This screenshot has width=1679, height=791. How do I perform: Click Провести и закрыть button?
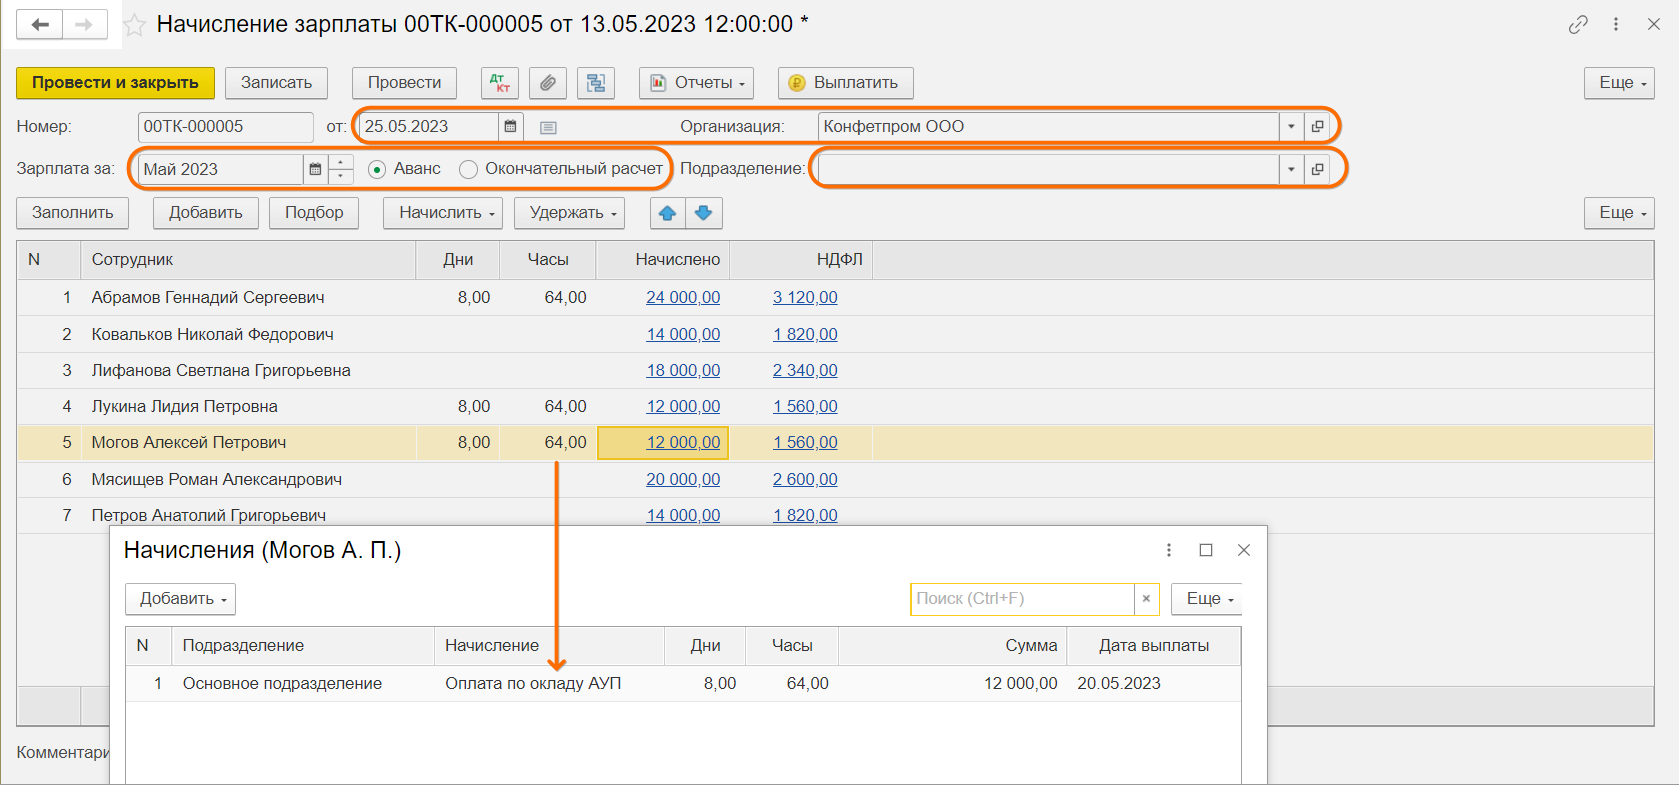pyautogui.click(x=115, y=83)
